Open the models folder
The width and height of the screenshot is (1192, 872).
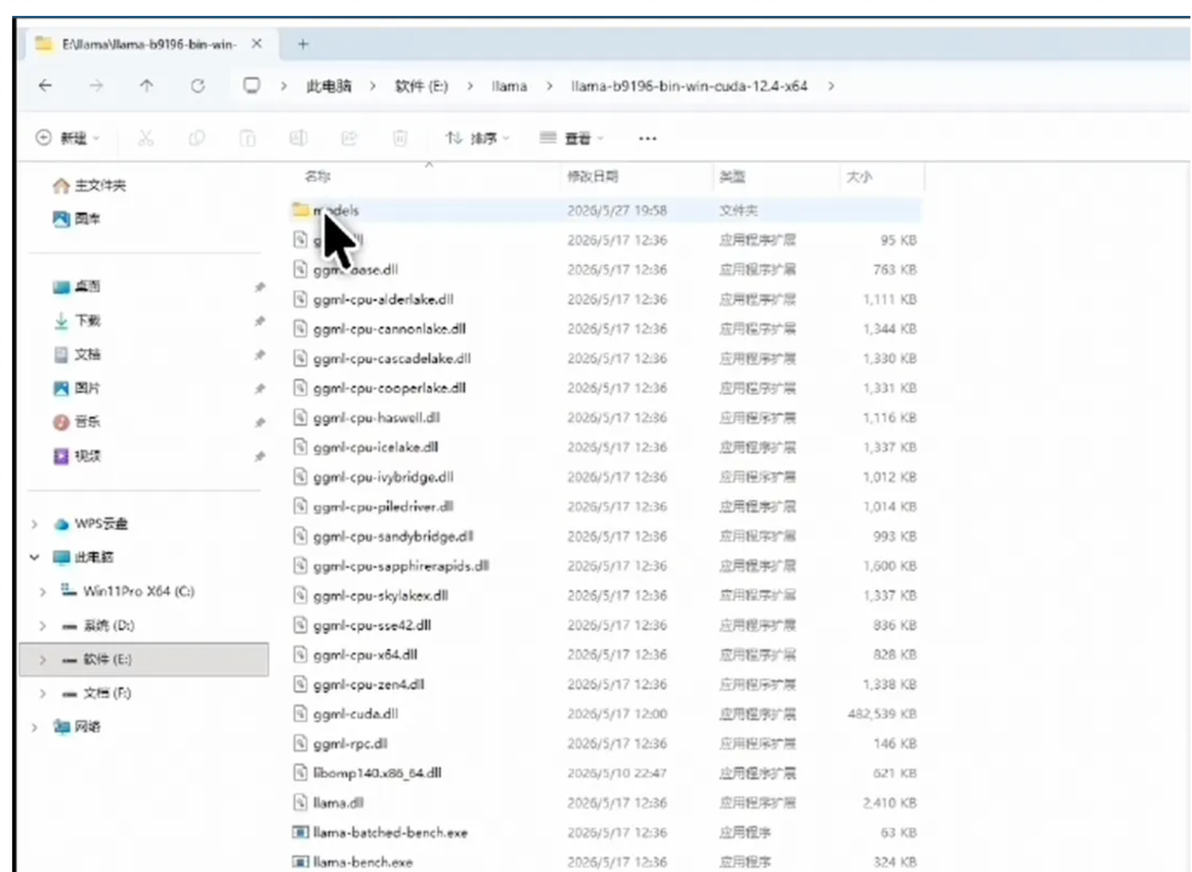607,211
